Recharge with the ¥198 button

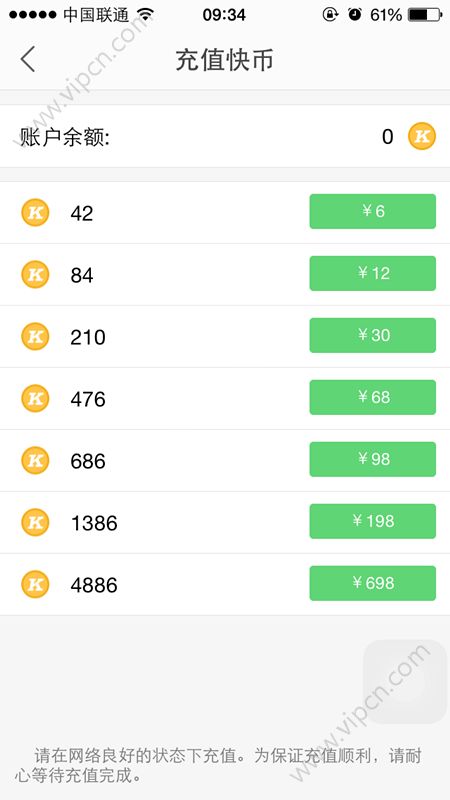coord(372,521)
